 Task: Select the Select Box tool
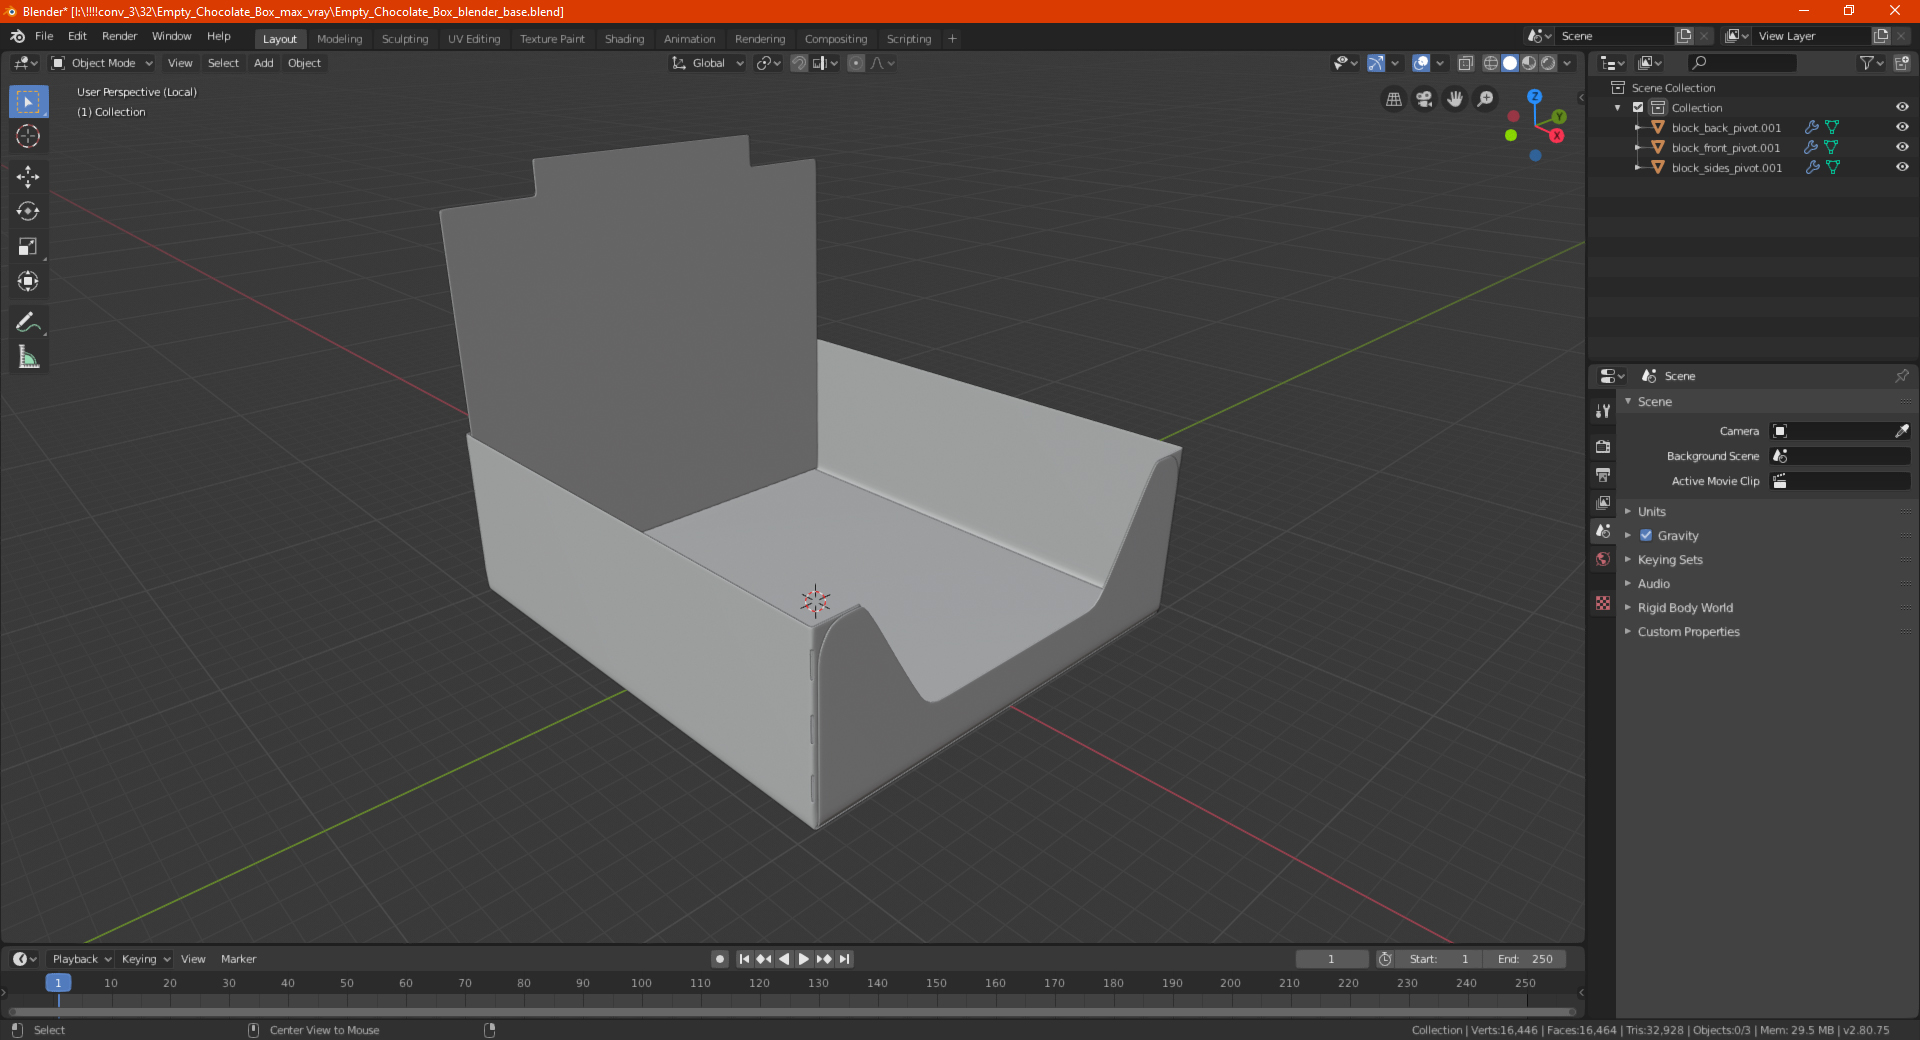tap(28, 102)
